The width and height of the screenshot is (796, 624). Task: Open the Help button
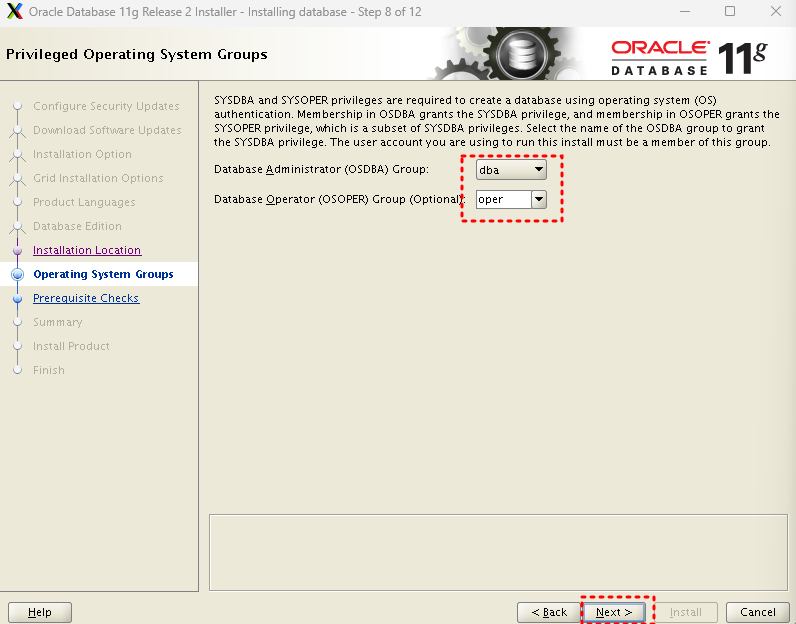[x=40, y=612]
